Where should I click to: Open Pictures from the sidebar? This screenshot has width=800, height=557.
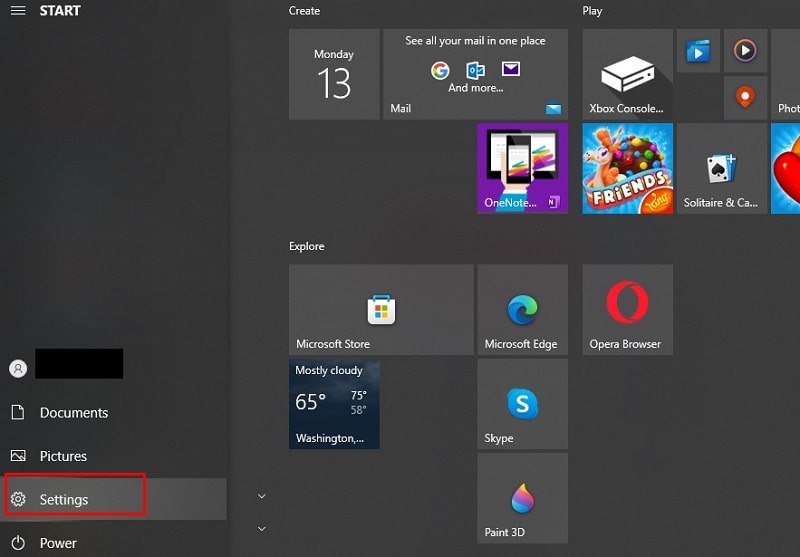click(x=113, y=455)
